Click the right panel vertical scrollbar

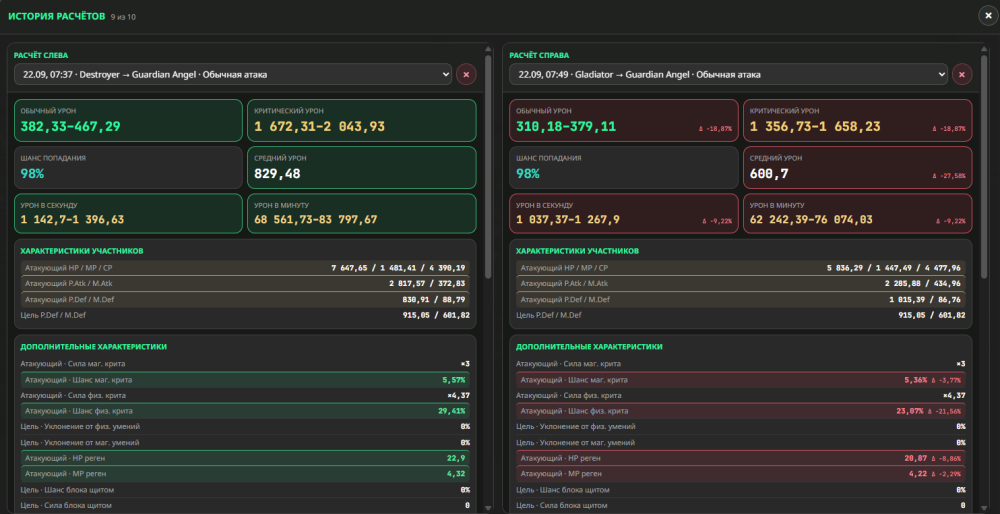click(x=983, y=166)
